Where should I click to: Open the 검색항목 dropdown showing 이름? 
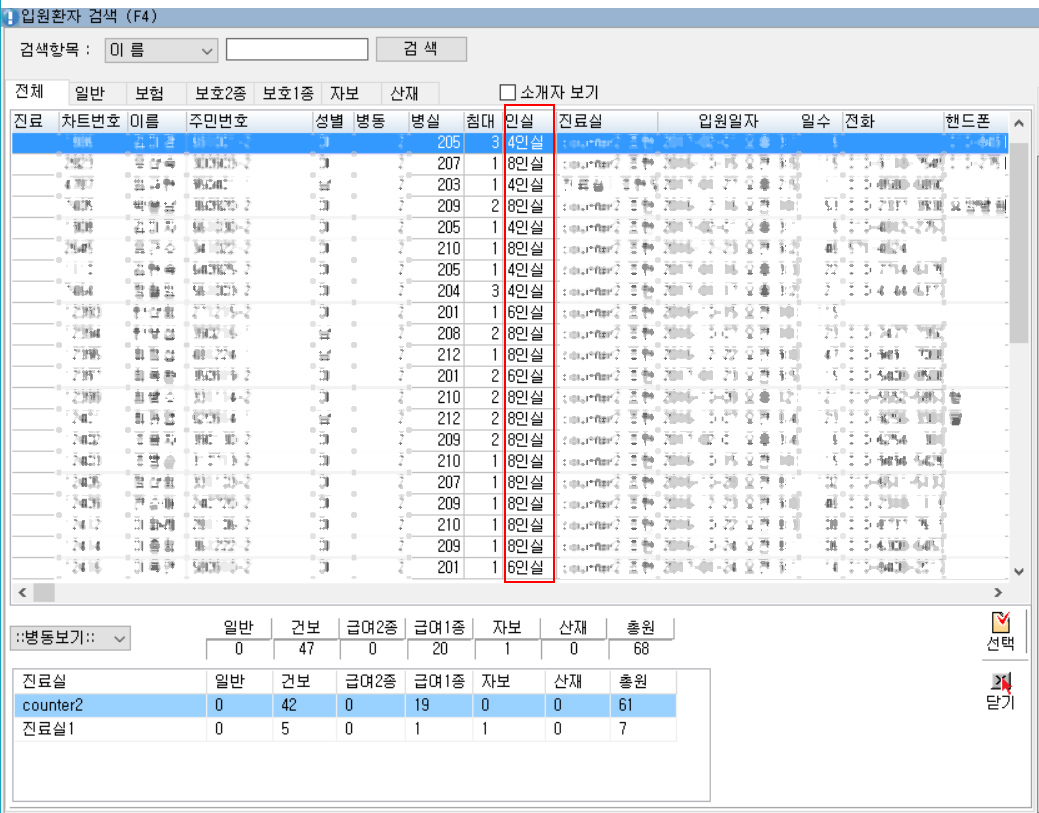[x=161, y=50]
